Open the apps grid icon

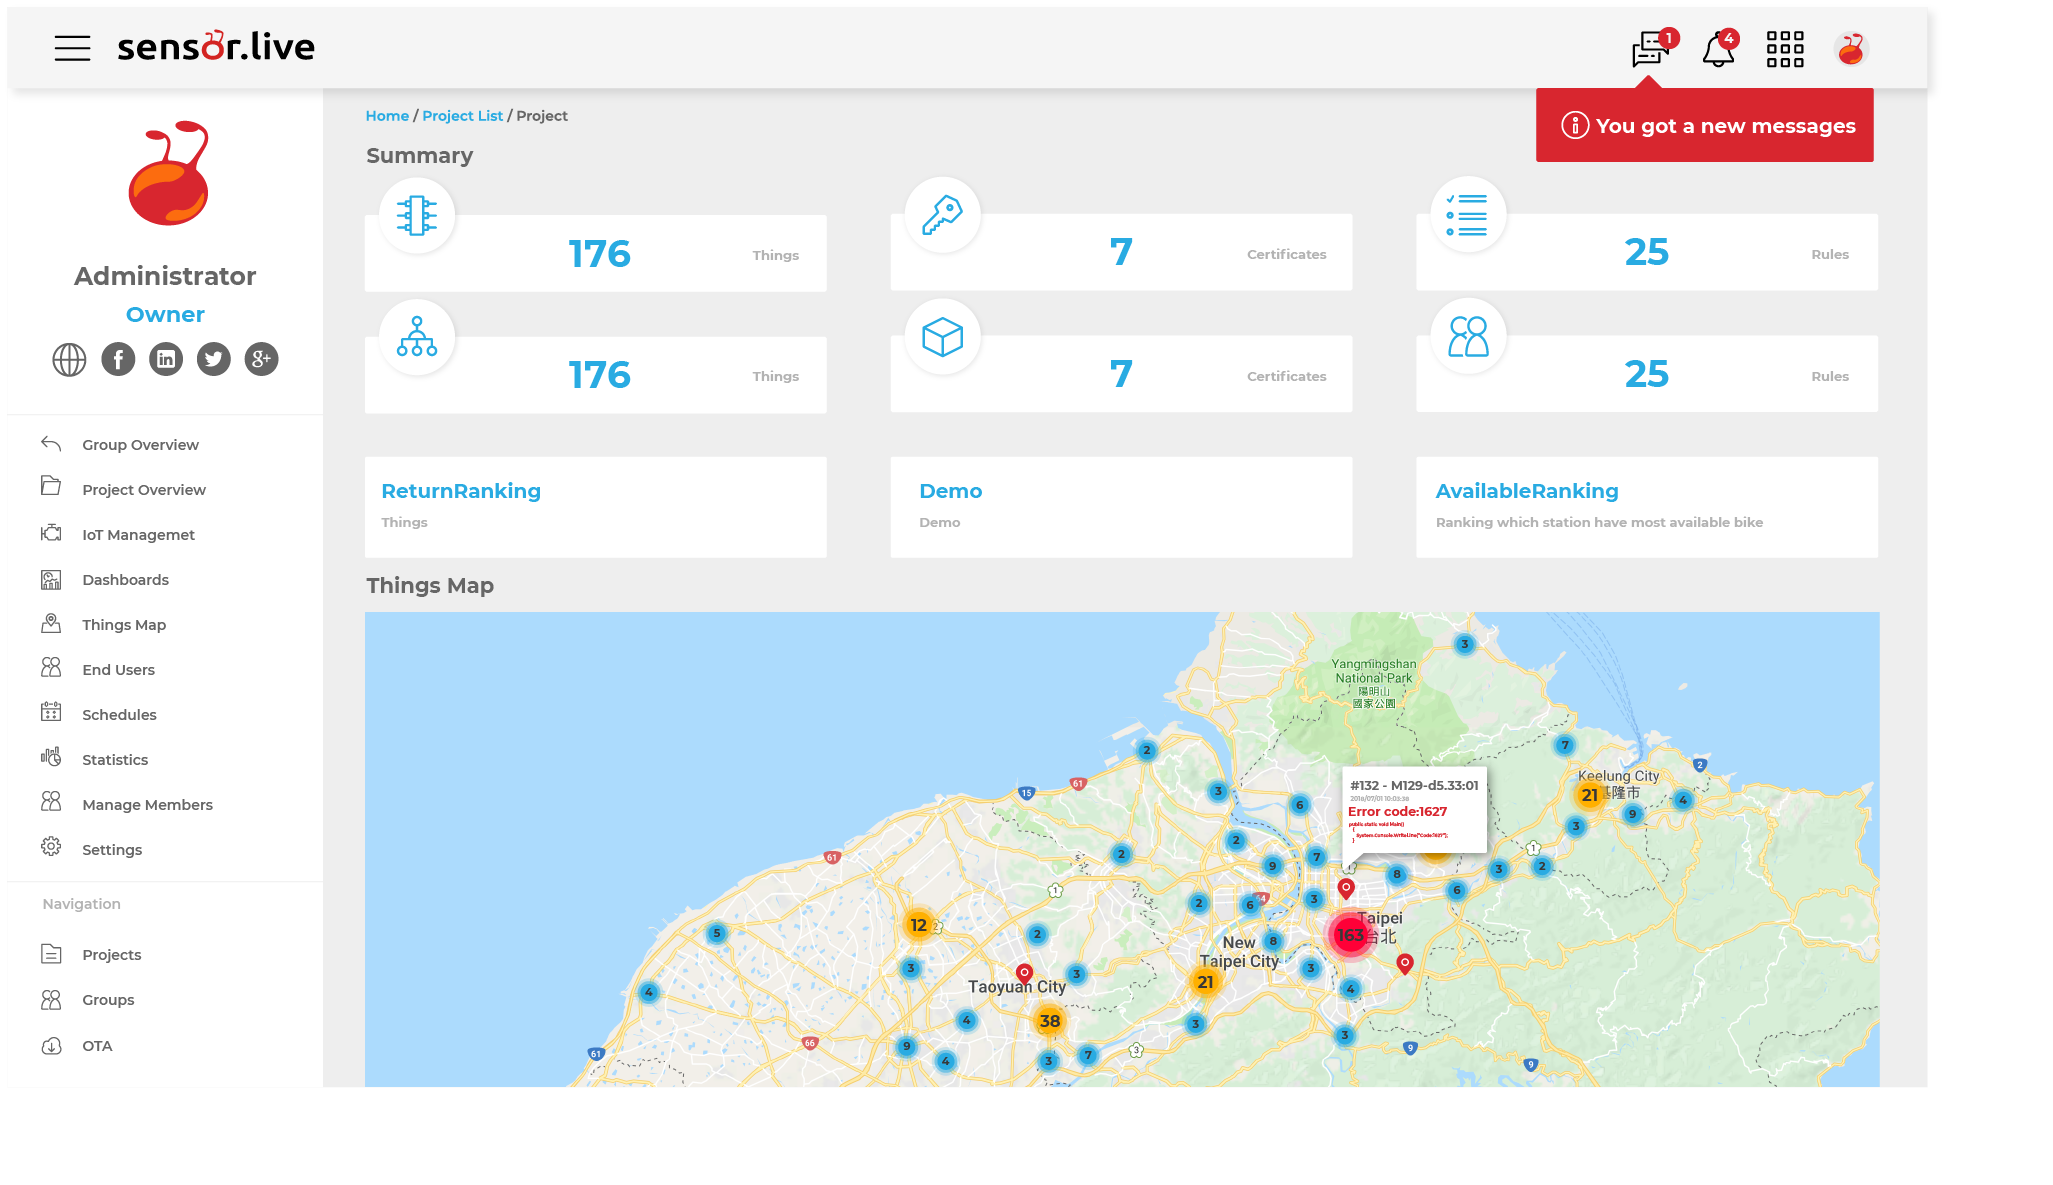point(1784,48)
